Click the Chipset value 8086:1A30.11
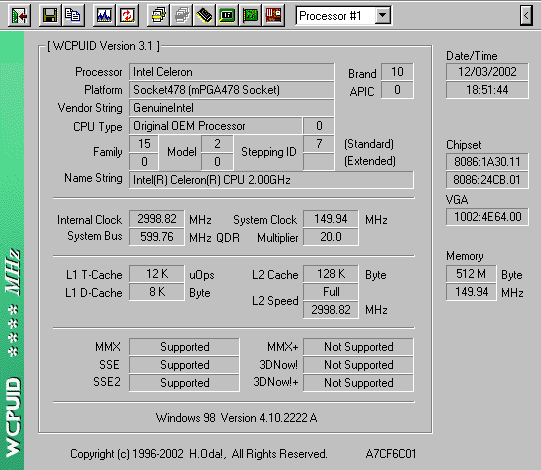 pos(487,161)
